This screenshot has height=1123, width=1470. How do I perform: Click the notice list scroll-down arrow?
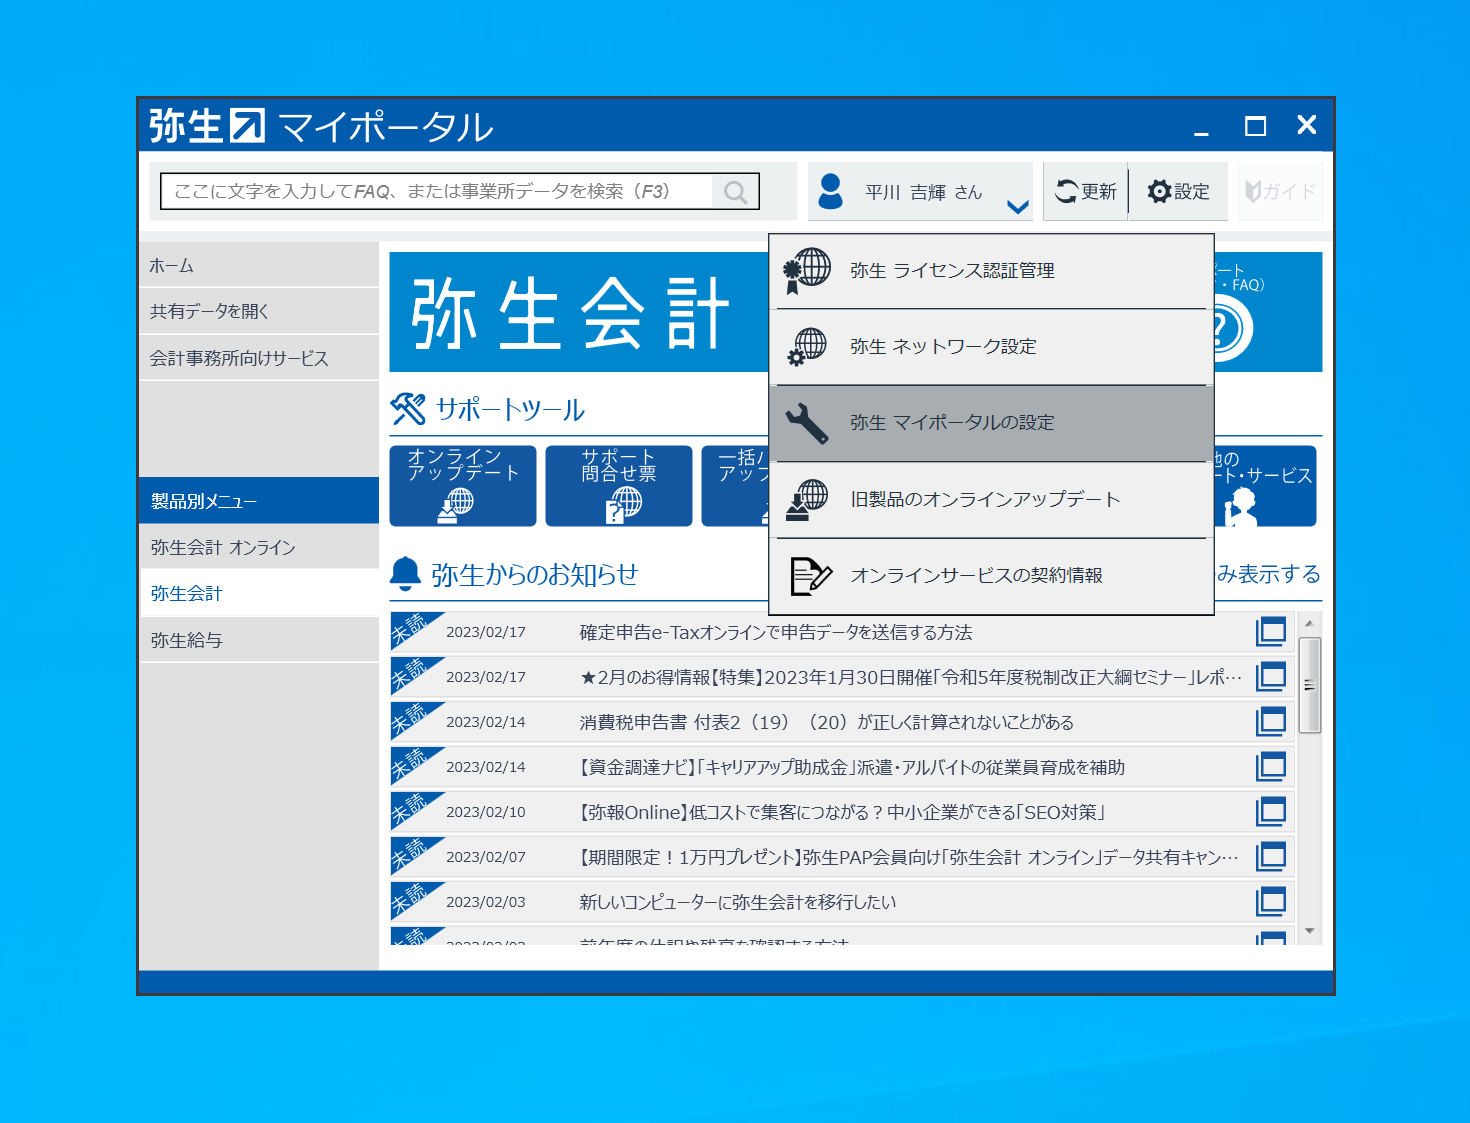[1309, 931]
